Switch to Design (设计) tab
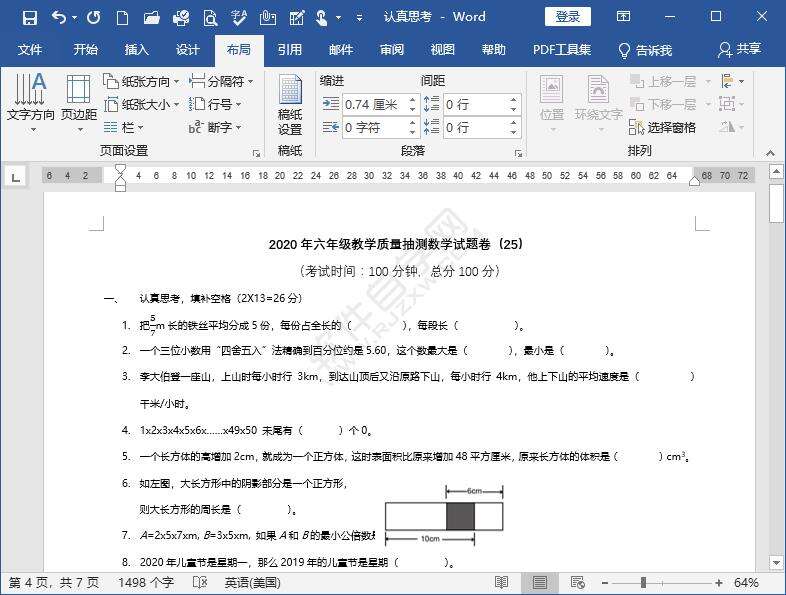Screen dimensions: 786x595 click(187, 50)
